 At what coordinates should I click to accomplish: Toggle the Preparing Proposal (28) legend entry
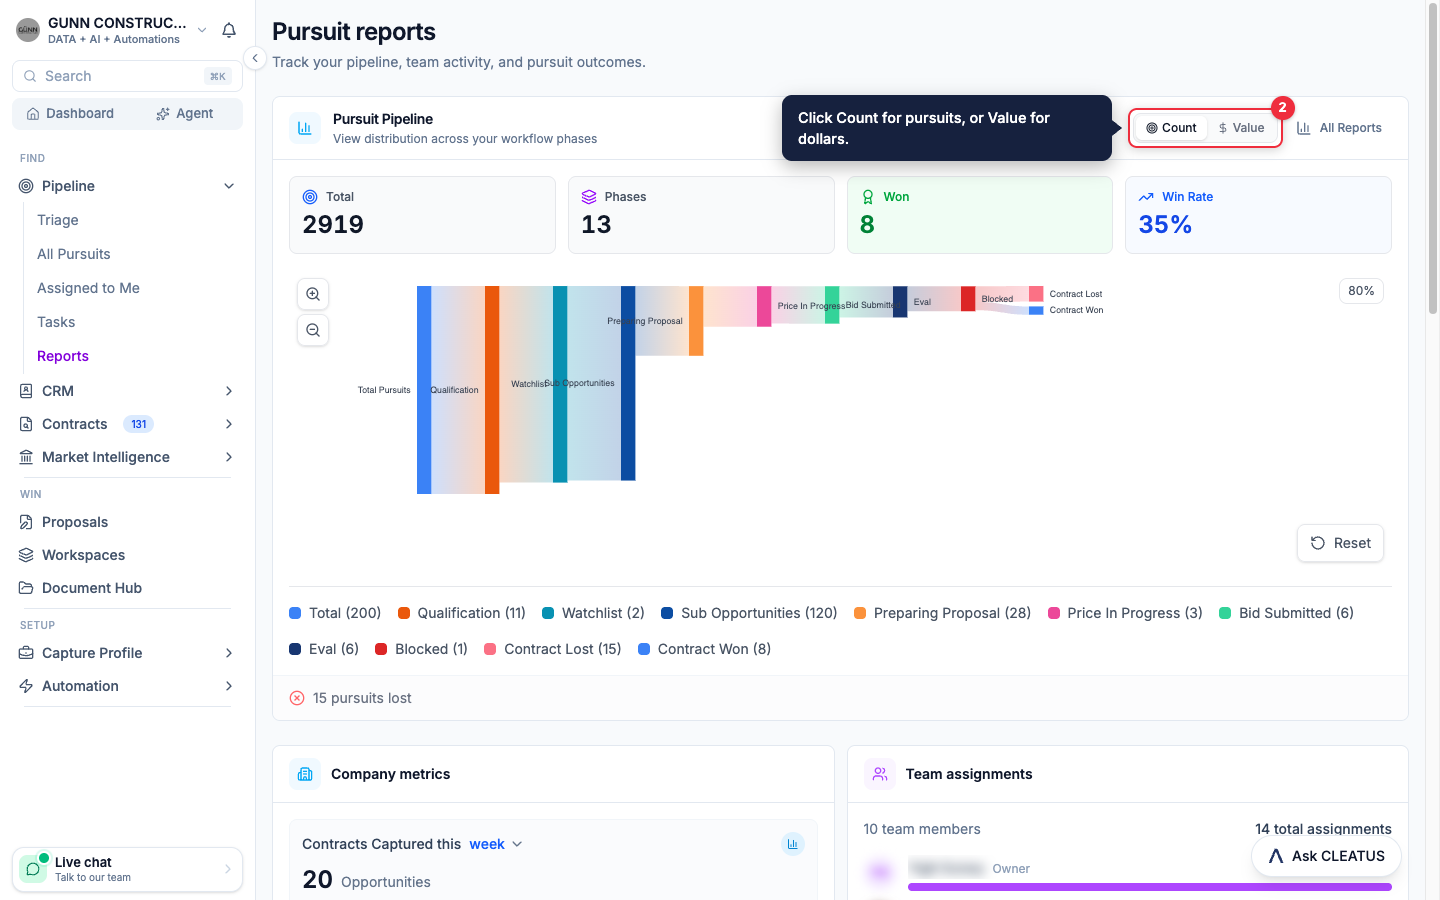pos(942,613)
